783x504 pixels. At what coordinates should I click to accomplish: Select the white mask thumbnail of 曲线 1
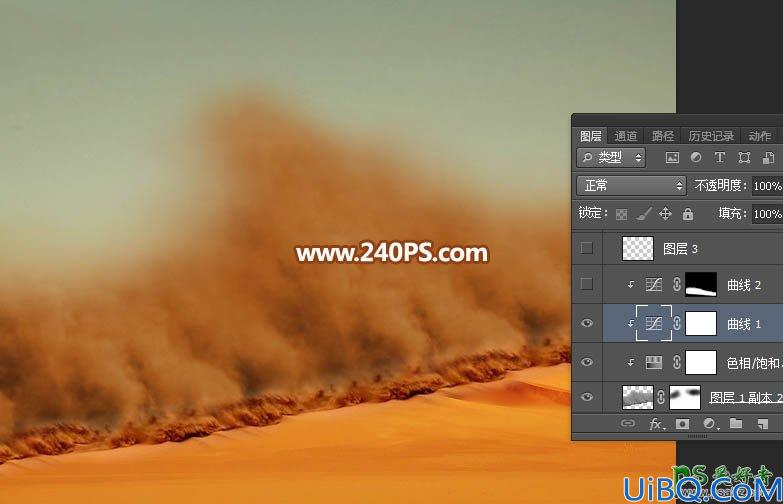tap(701, 324)
